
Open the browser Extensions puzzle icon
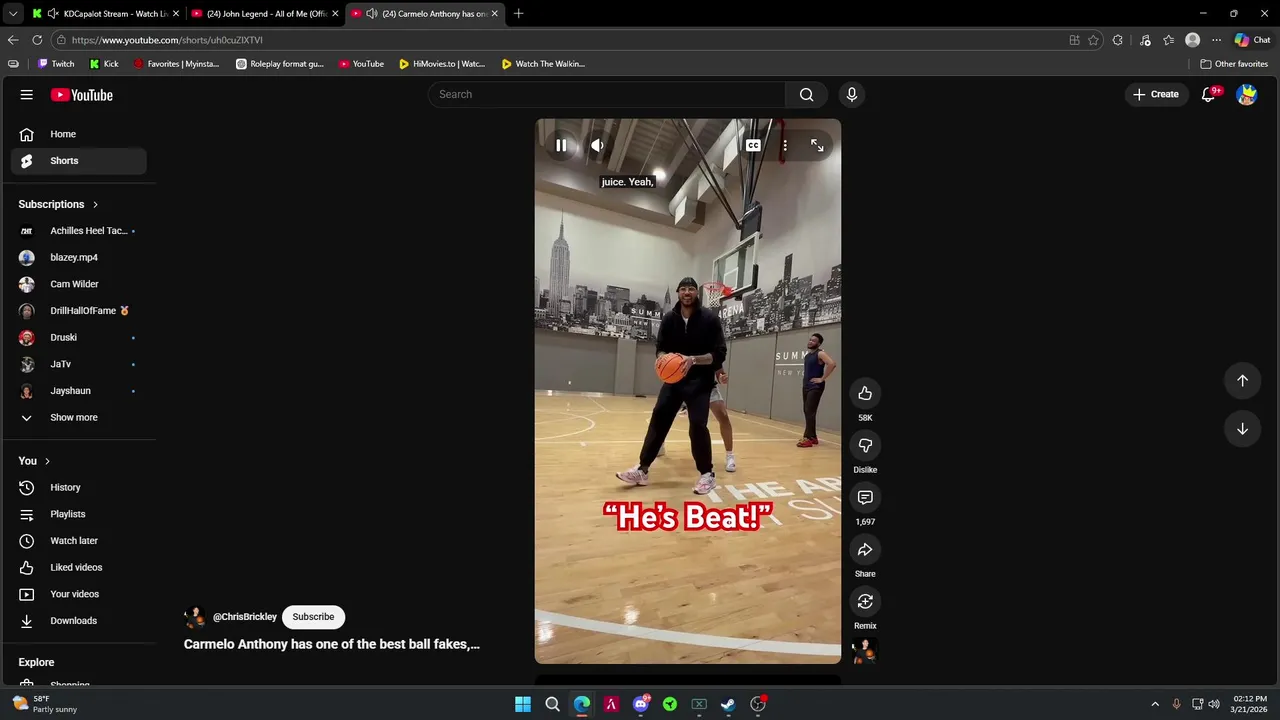click(1118, 40)
